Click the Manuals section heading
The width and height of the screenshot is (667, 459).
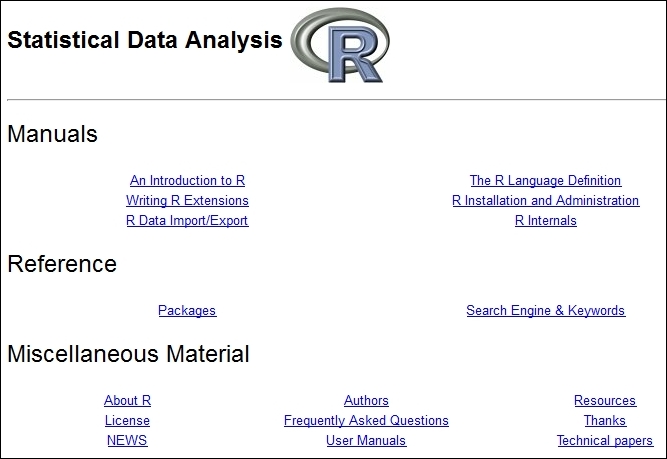pyautogui.click(x=53, y=134)
